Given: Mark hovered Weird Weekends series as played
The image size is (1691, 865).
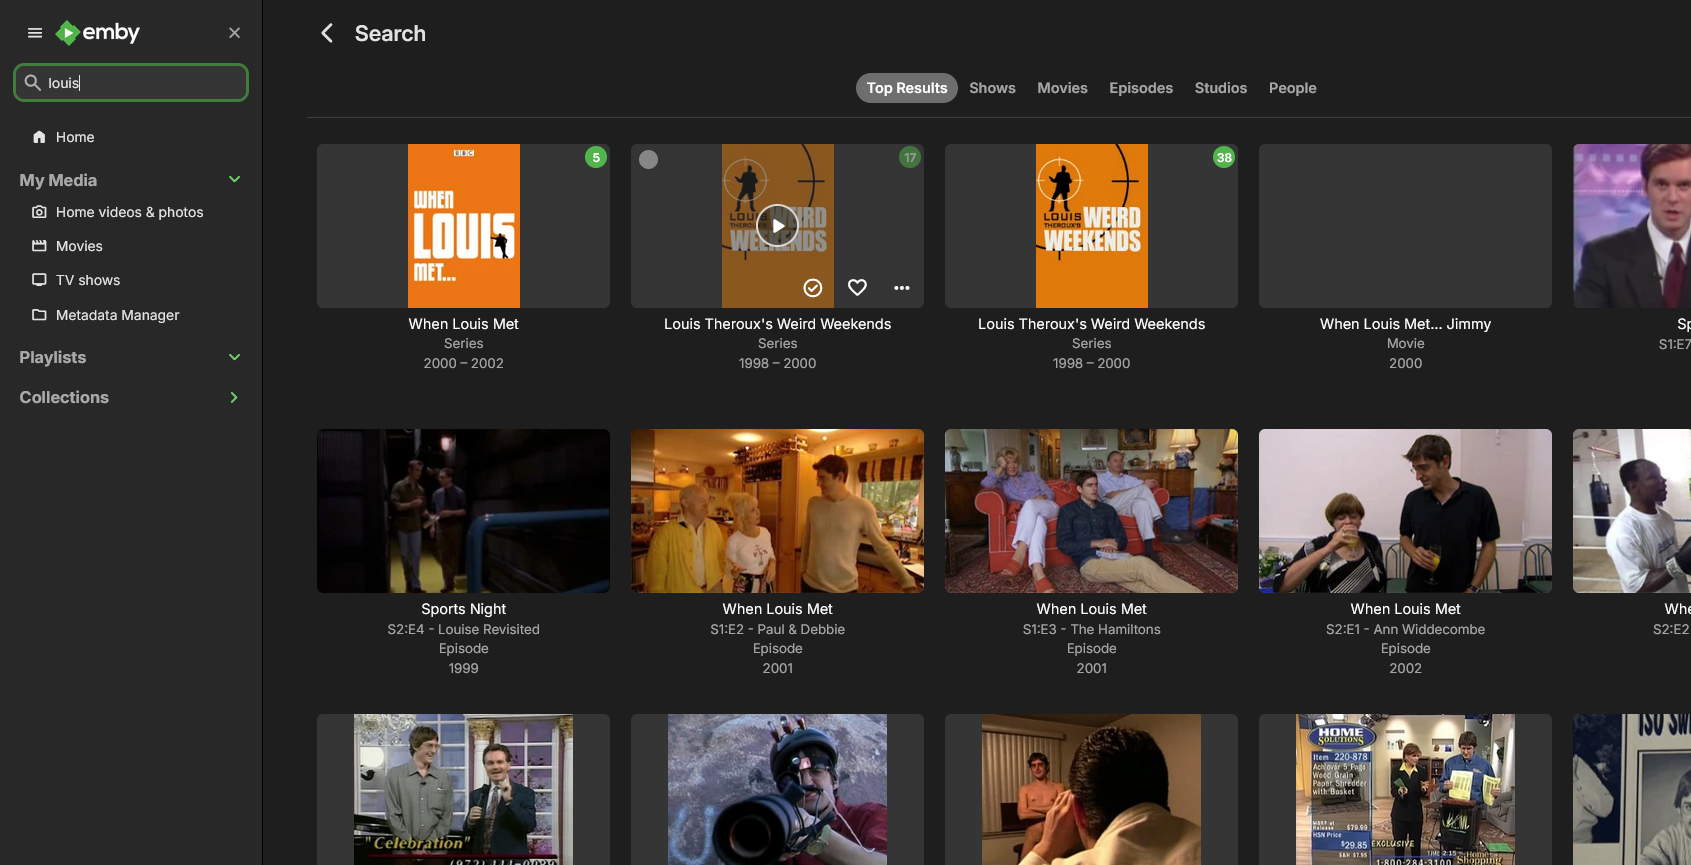Looking at the screenshot, I should (813, 288).
